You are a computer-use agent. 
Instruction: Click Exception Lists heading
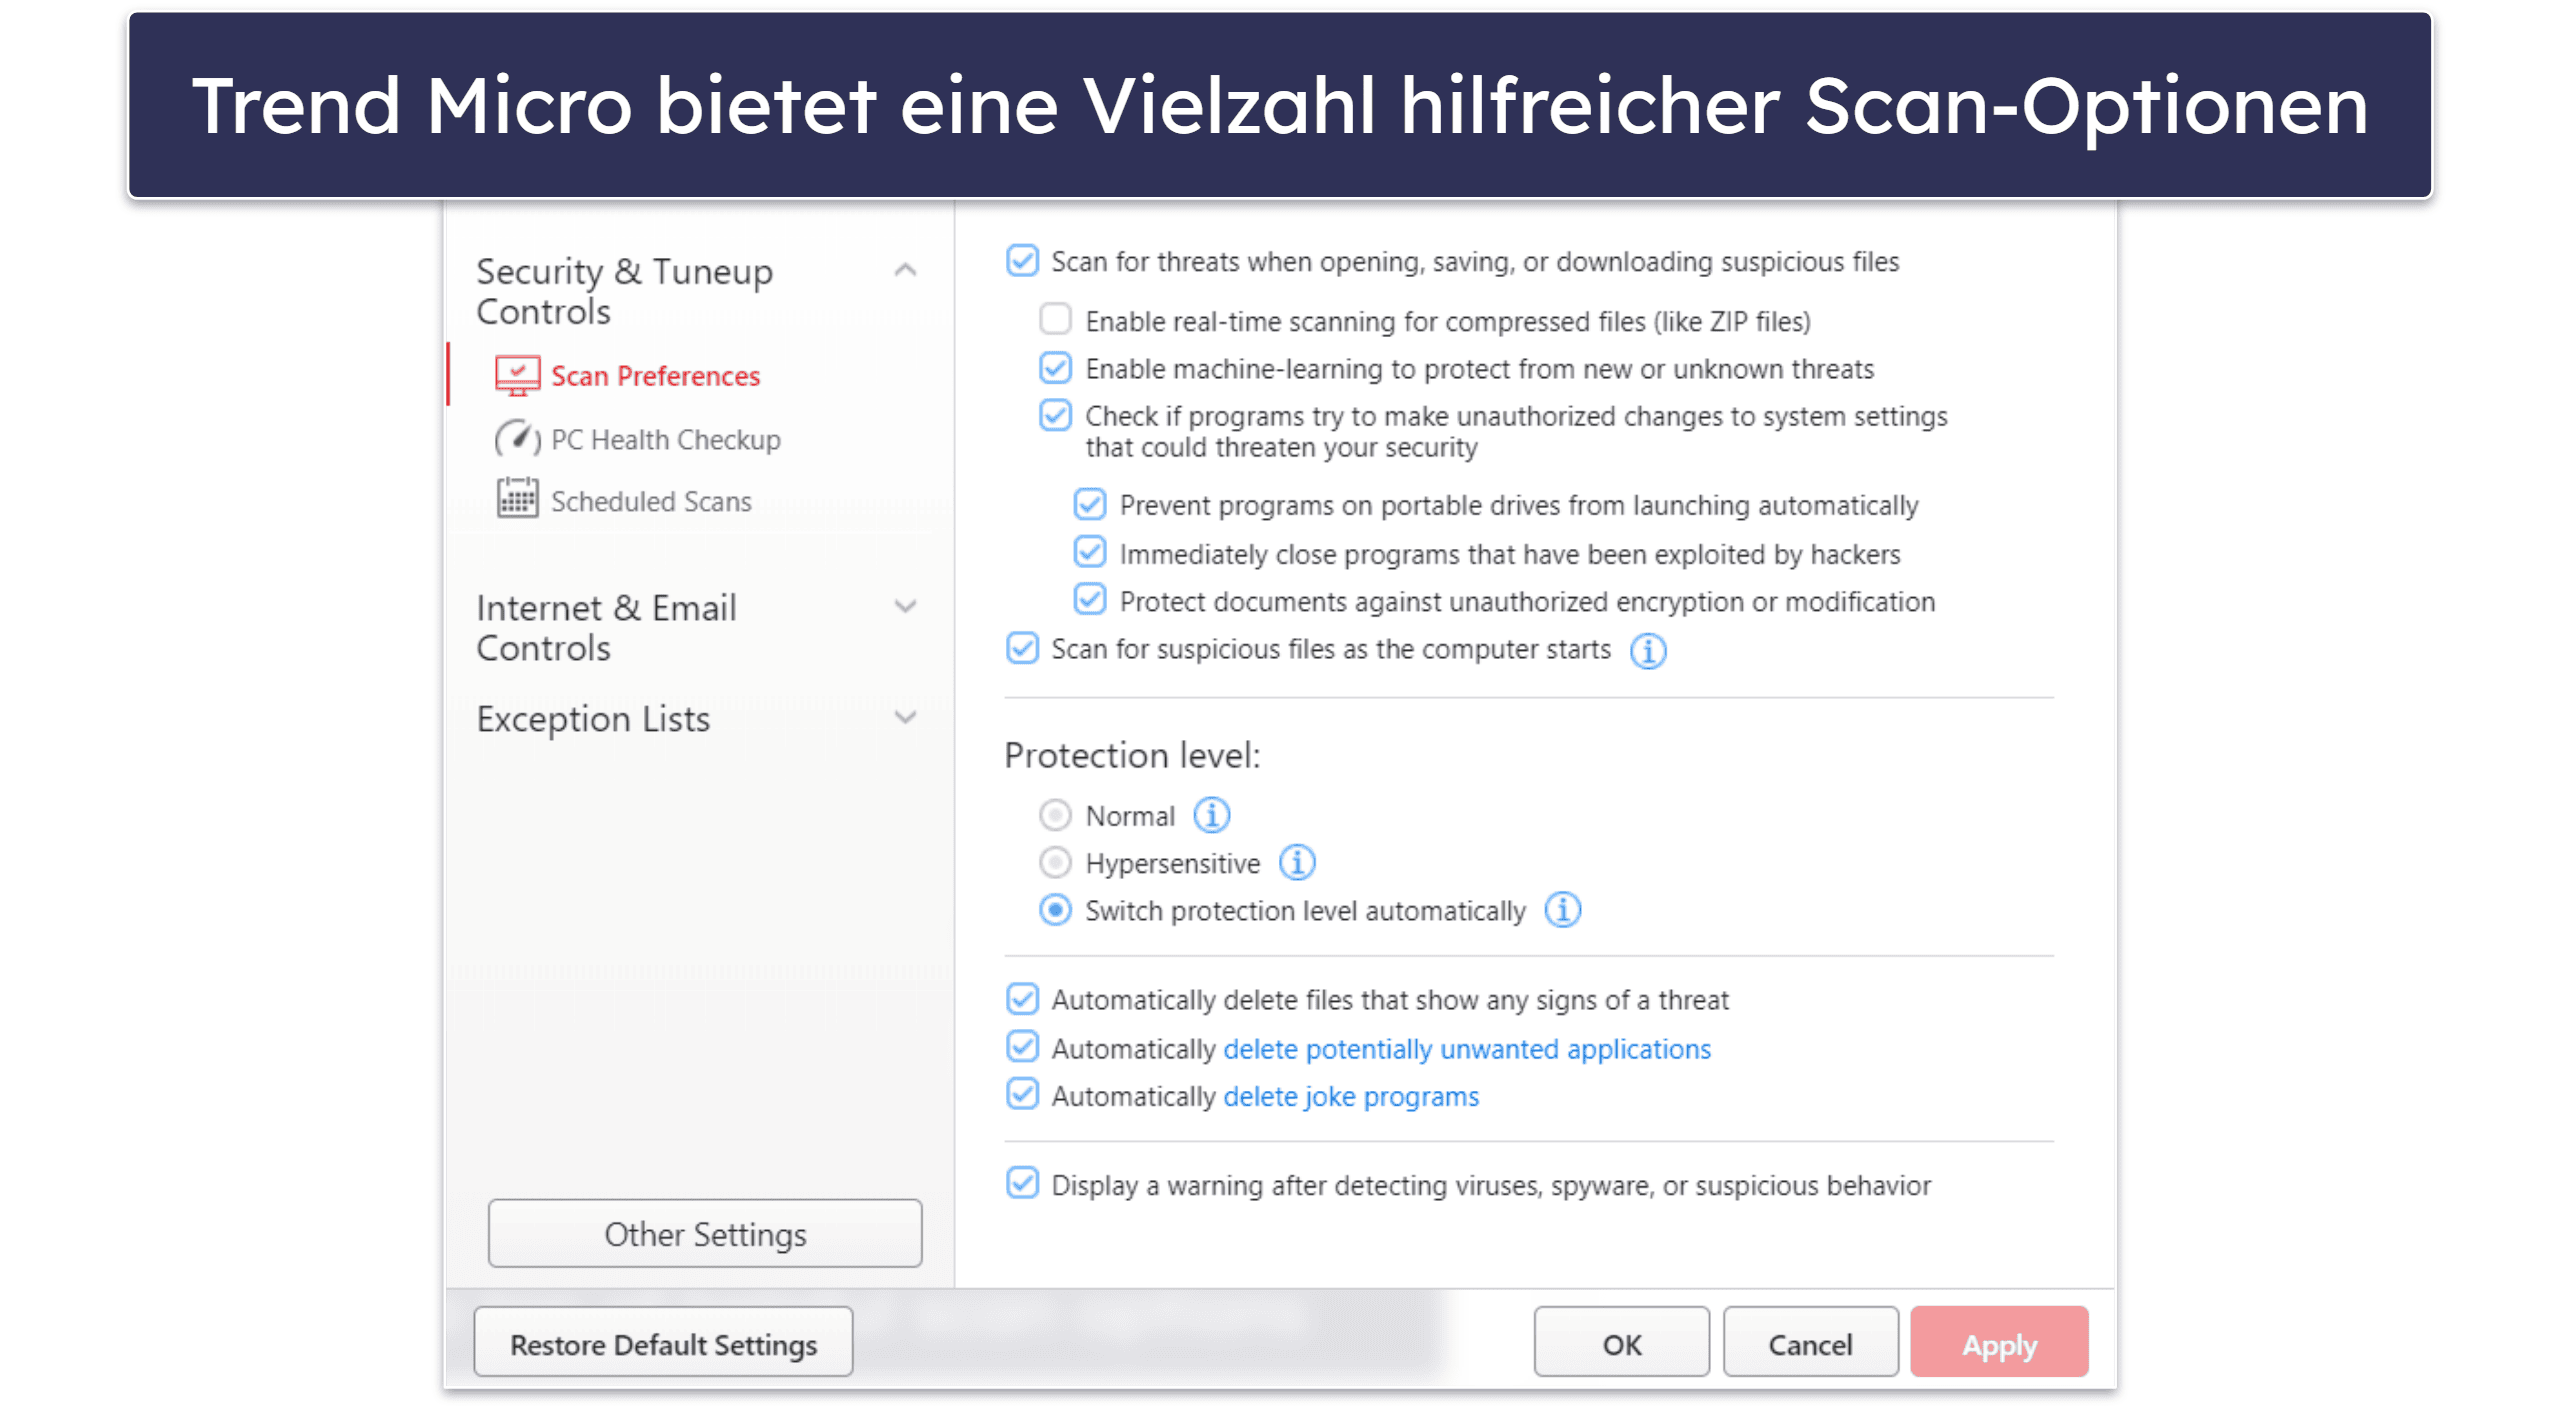[593, 720]
